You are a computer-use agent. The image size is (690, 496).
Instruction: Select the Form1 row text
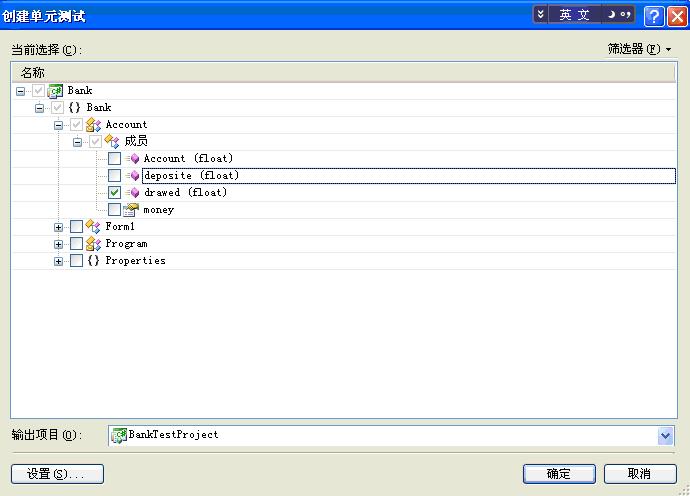120,227
